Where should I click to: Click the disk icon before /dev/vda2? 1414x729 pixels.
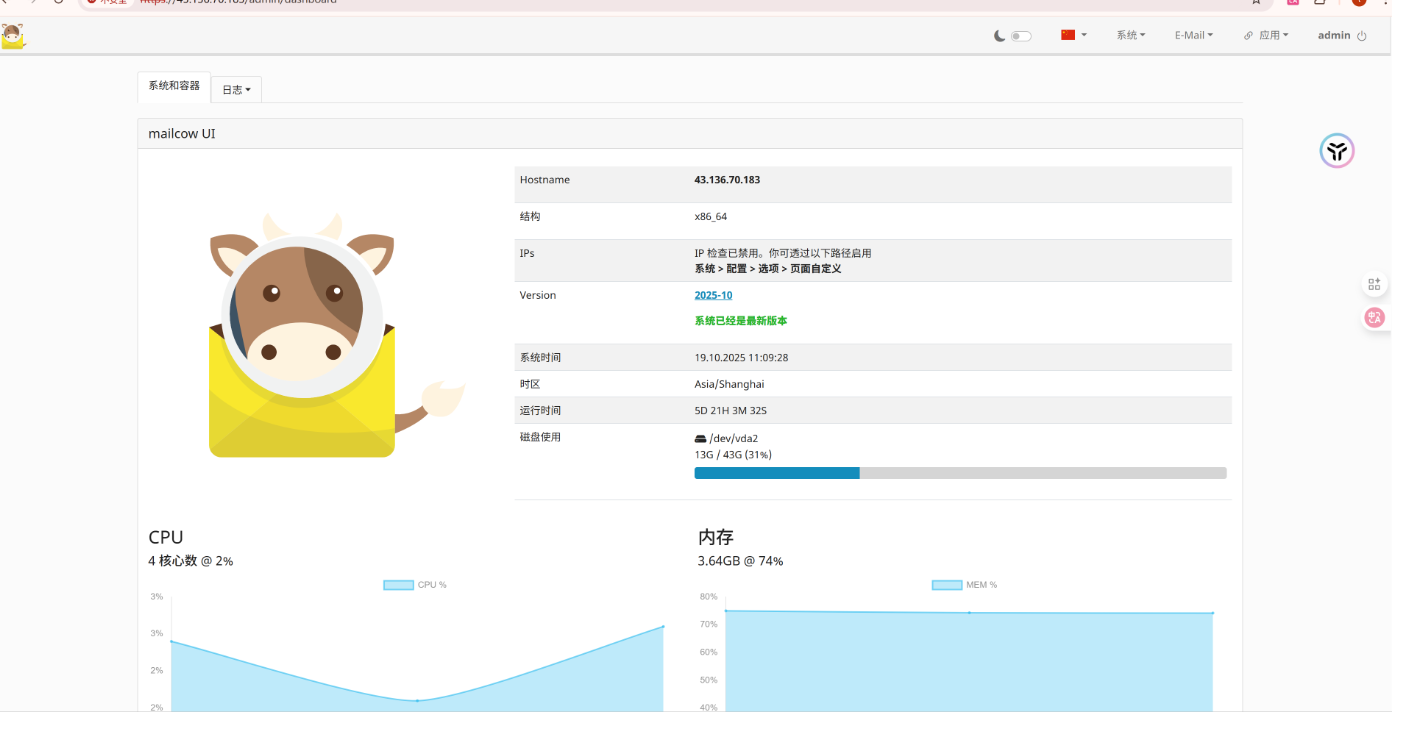point(700,437)
